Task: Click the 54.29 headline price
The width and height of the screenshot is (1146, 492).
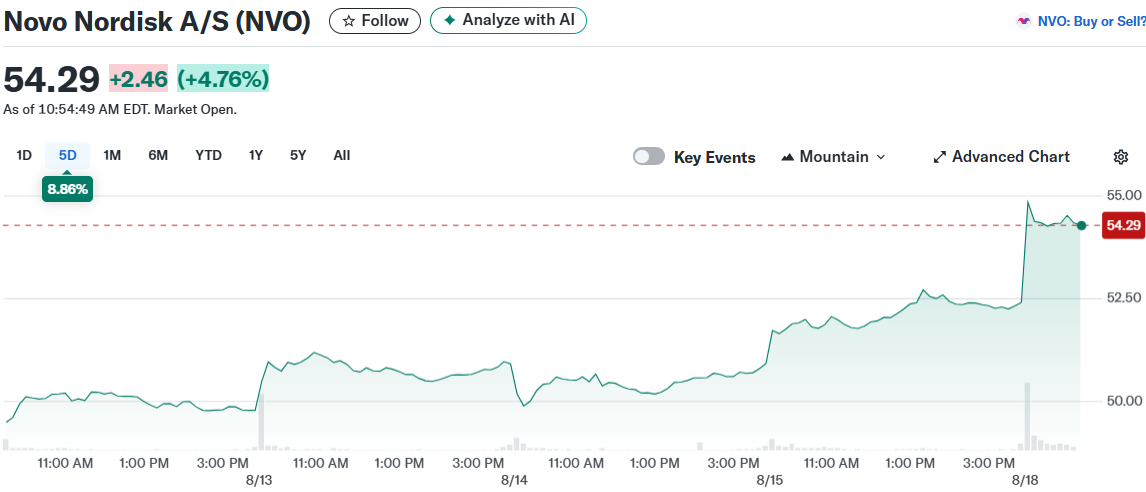Action: pyautogui.click(x=51, y=78)
